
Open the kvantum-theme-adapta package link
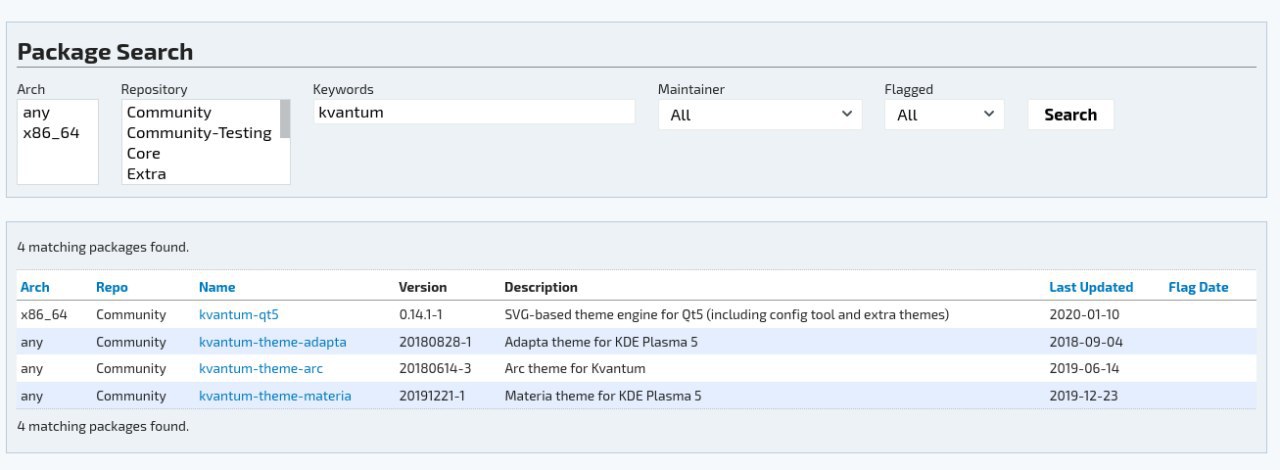(x=273, y=341)
